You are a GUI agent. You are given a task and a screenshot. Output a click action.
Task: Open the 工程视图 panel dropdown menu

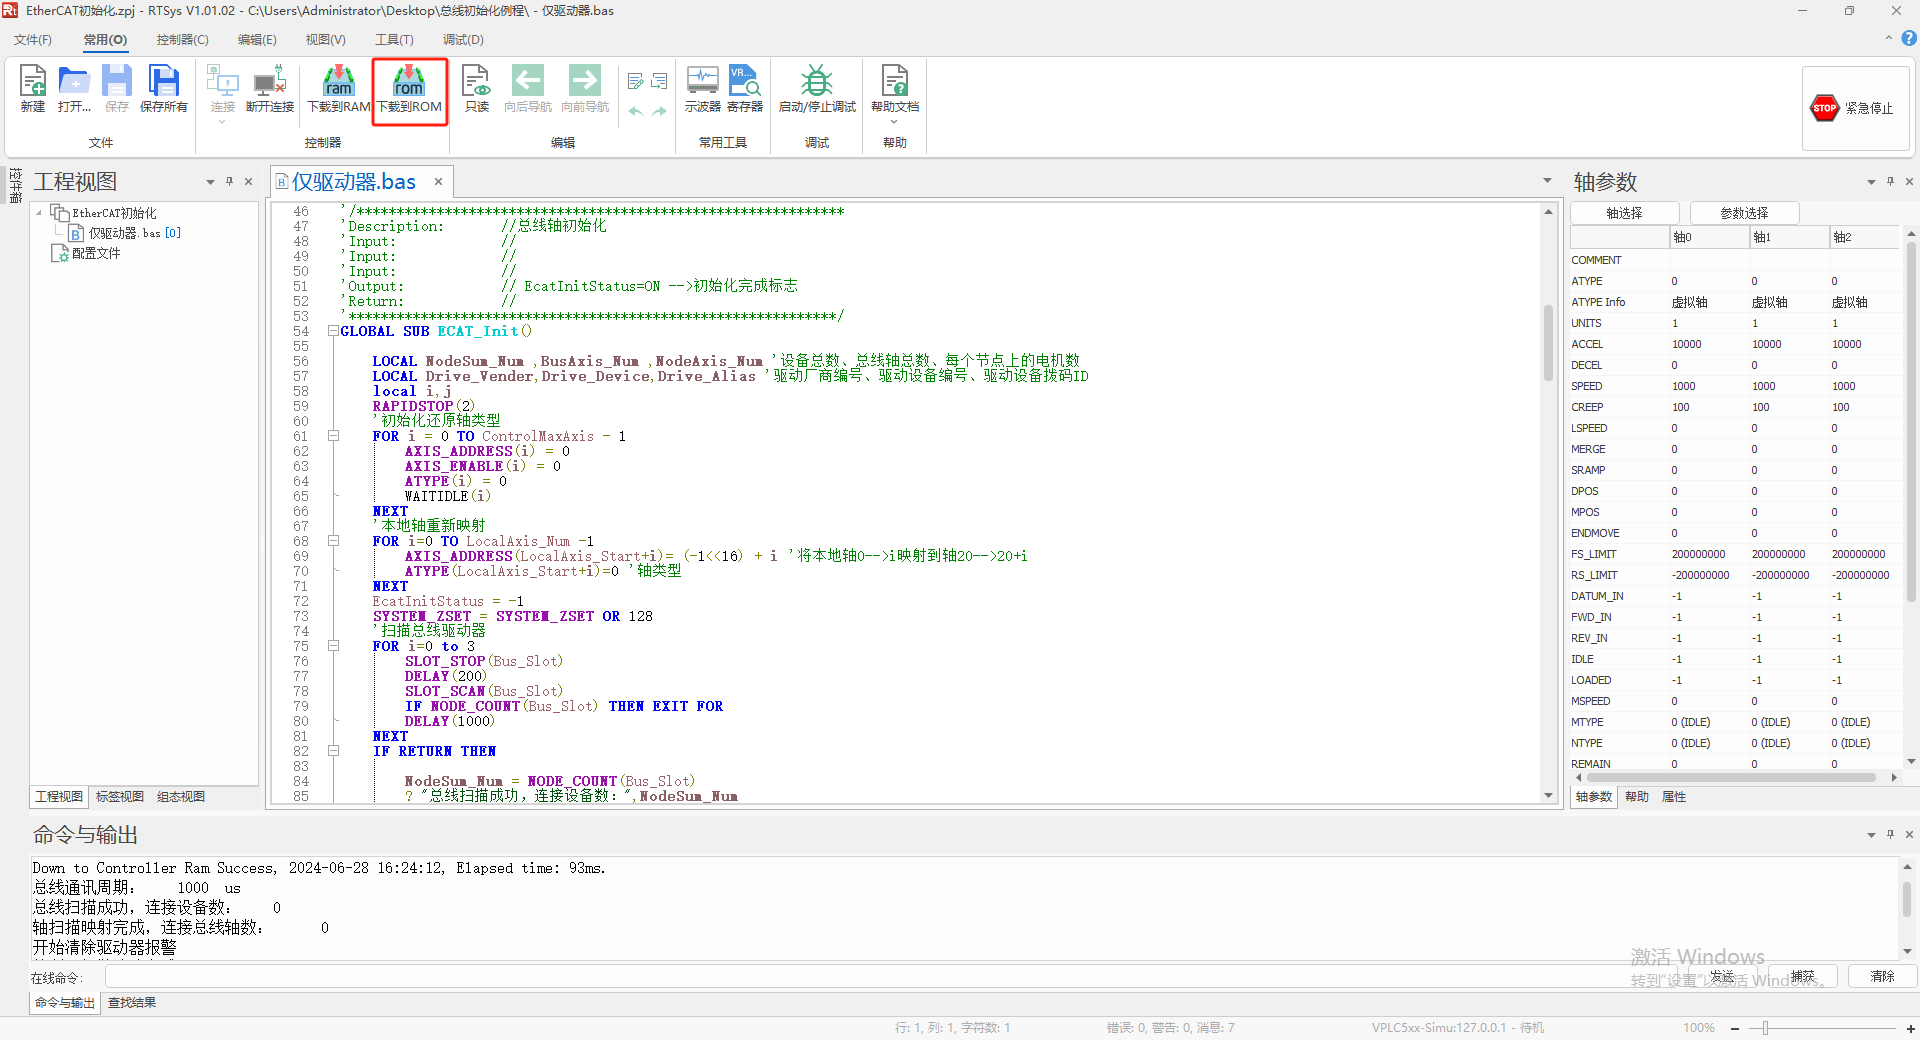pyautogui.click(x=210, y=182)
